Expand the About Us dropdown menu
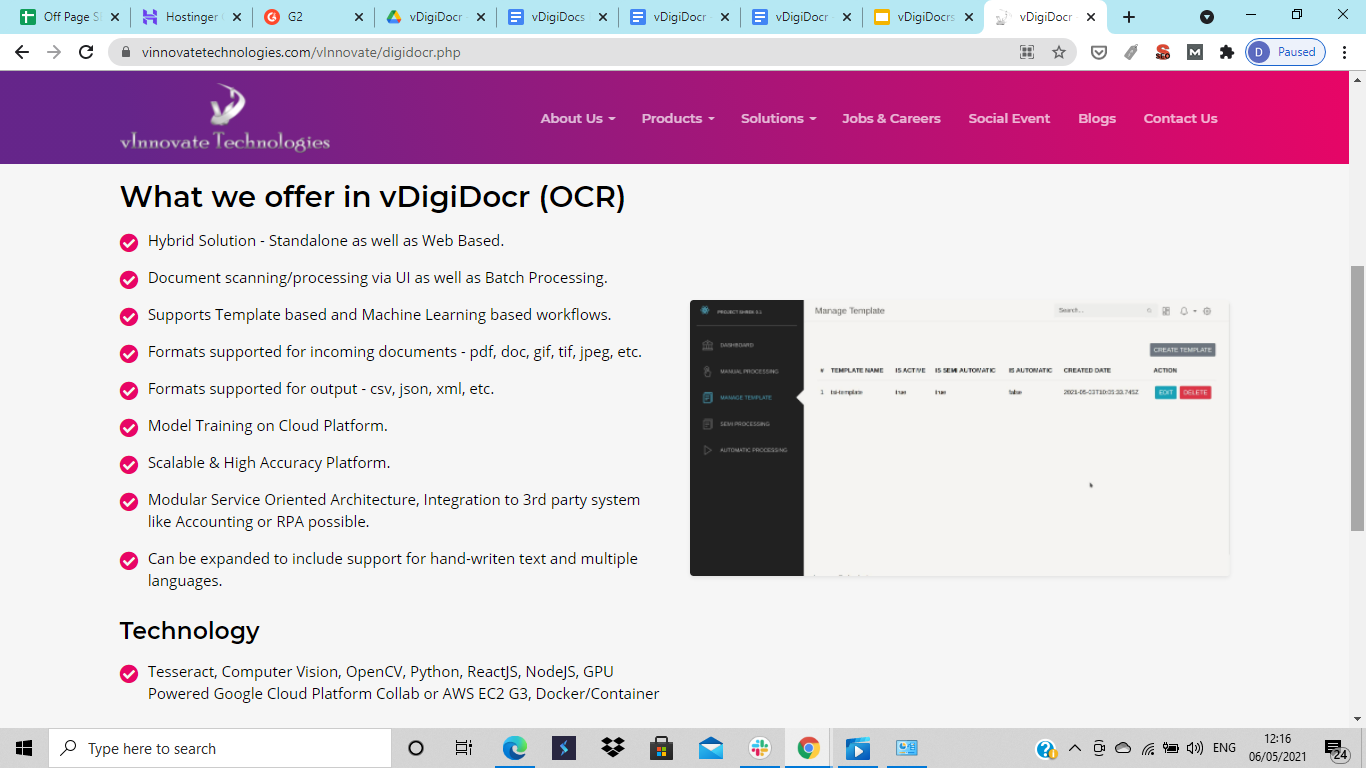Image resolution: width=1366 pixels, height=768 pixels. point(578,118)
